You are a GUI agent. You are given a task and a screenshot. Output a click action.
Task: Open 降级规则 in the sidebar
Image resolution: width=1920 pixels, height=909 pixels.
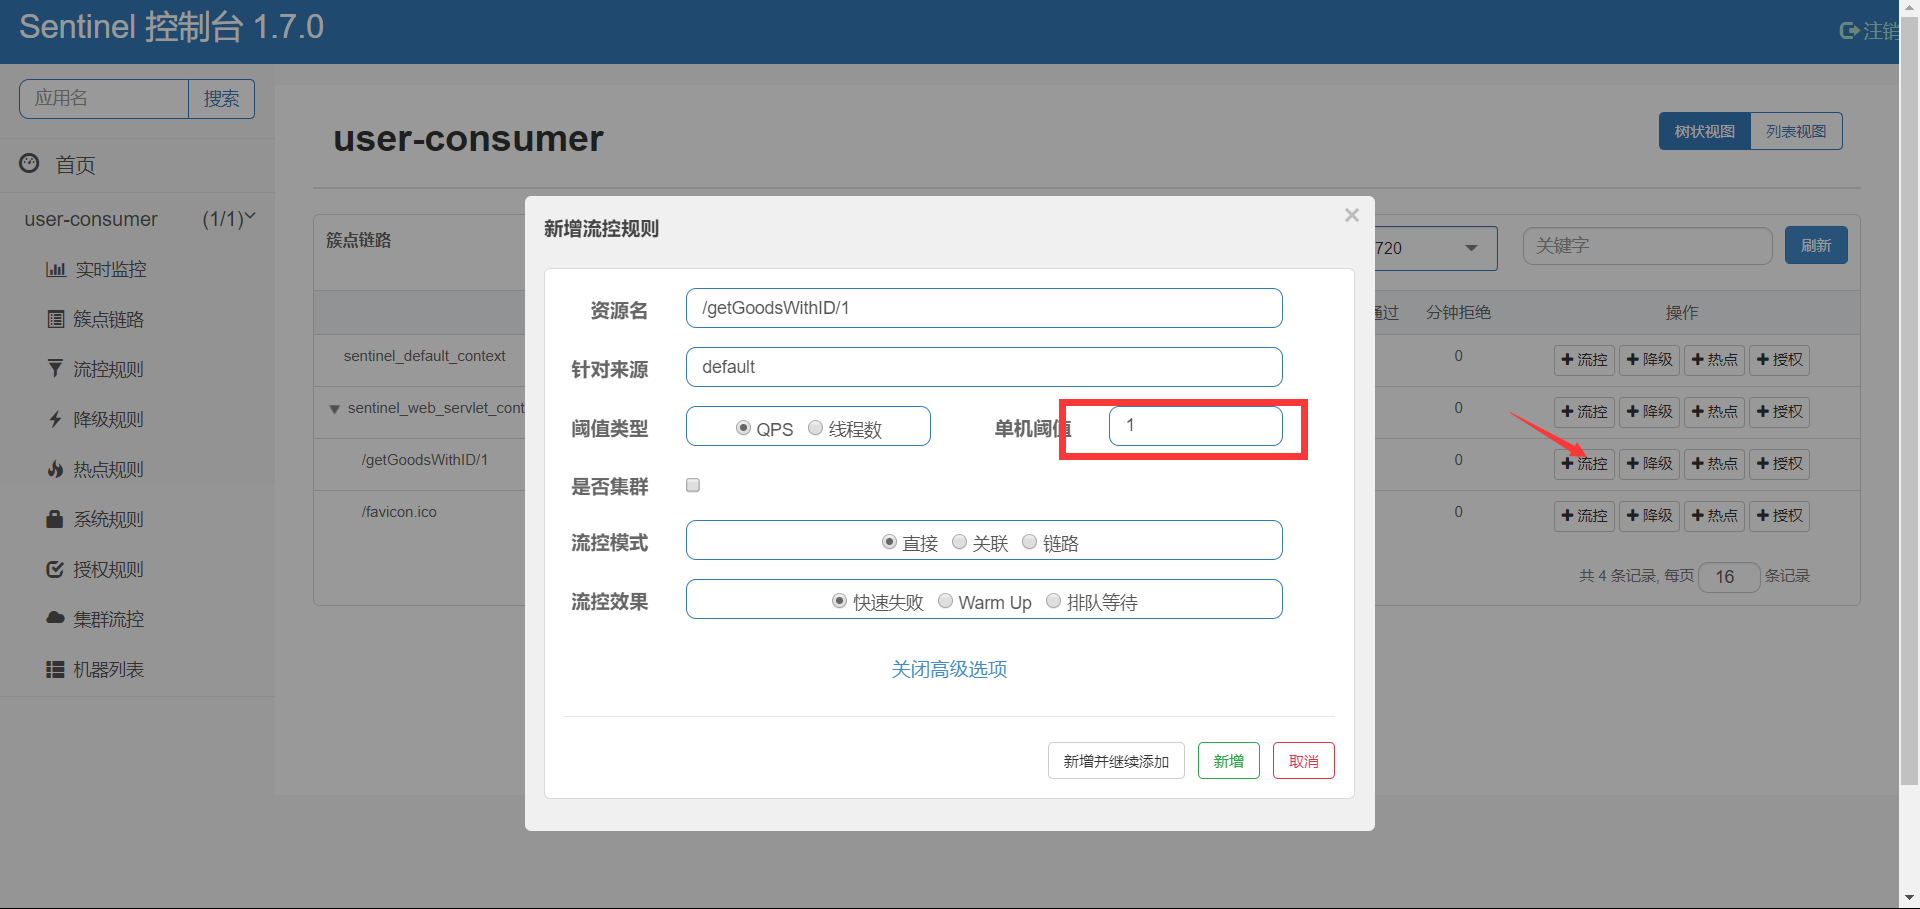point(108,419)
